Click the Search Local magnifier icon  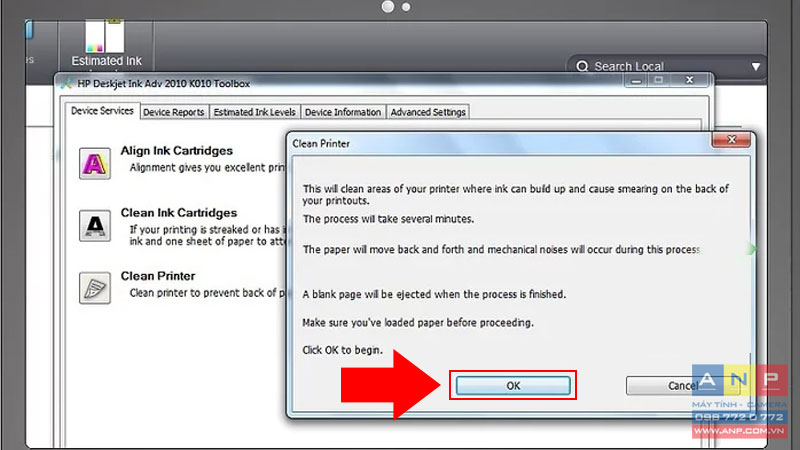[x=582, y=66]
